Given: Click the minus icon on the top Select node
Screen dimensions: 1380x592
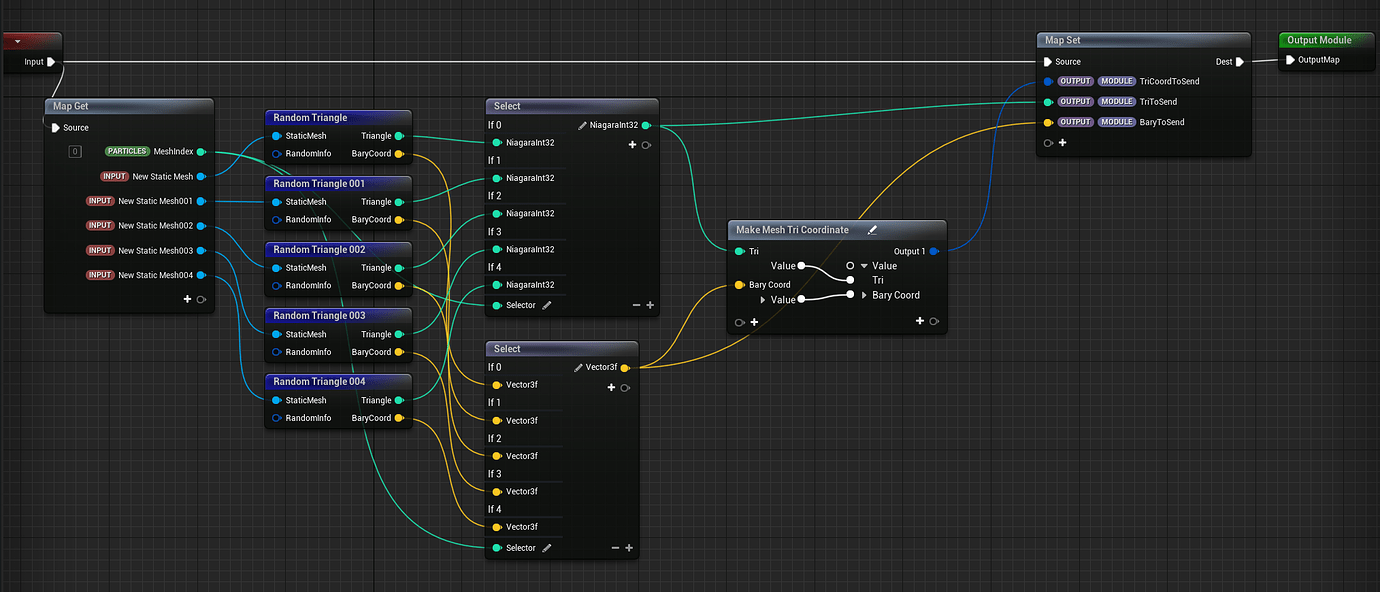Looking at the screenshot, I should tap(637, 304).
